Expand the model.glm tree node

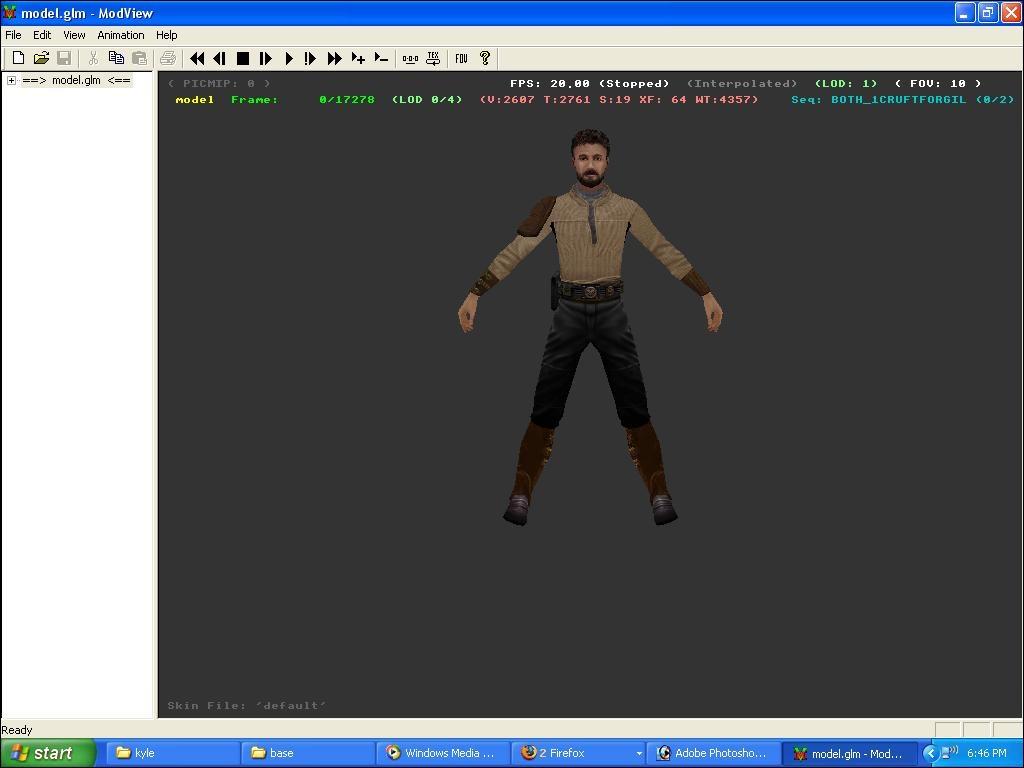pos(11,81)
